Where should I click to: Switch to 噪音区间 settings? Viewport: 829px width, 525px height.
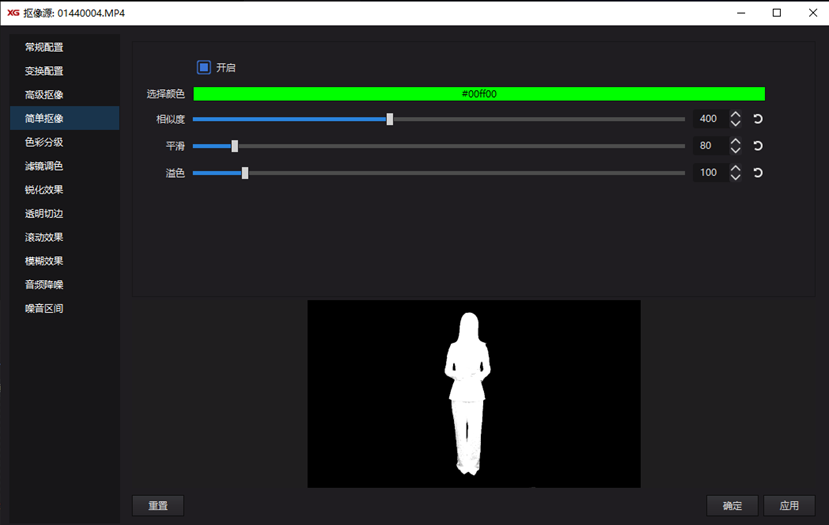coord(65,308)
